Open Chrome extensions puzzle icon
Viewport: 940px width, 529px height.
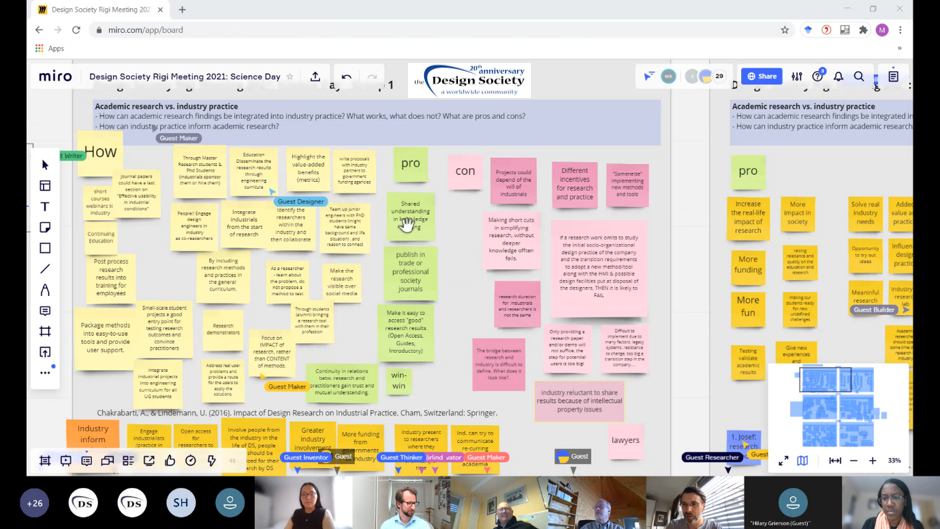point(863,30)
